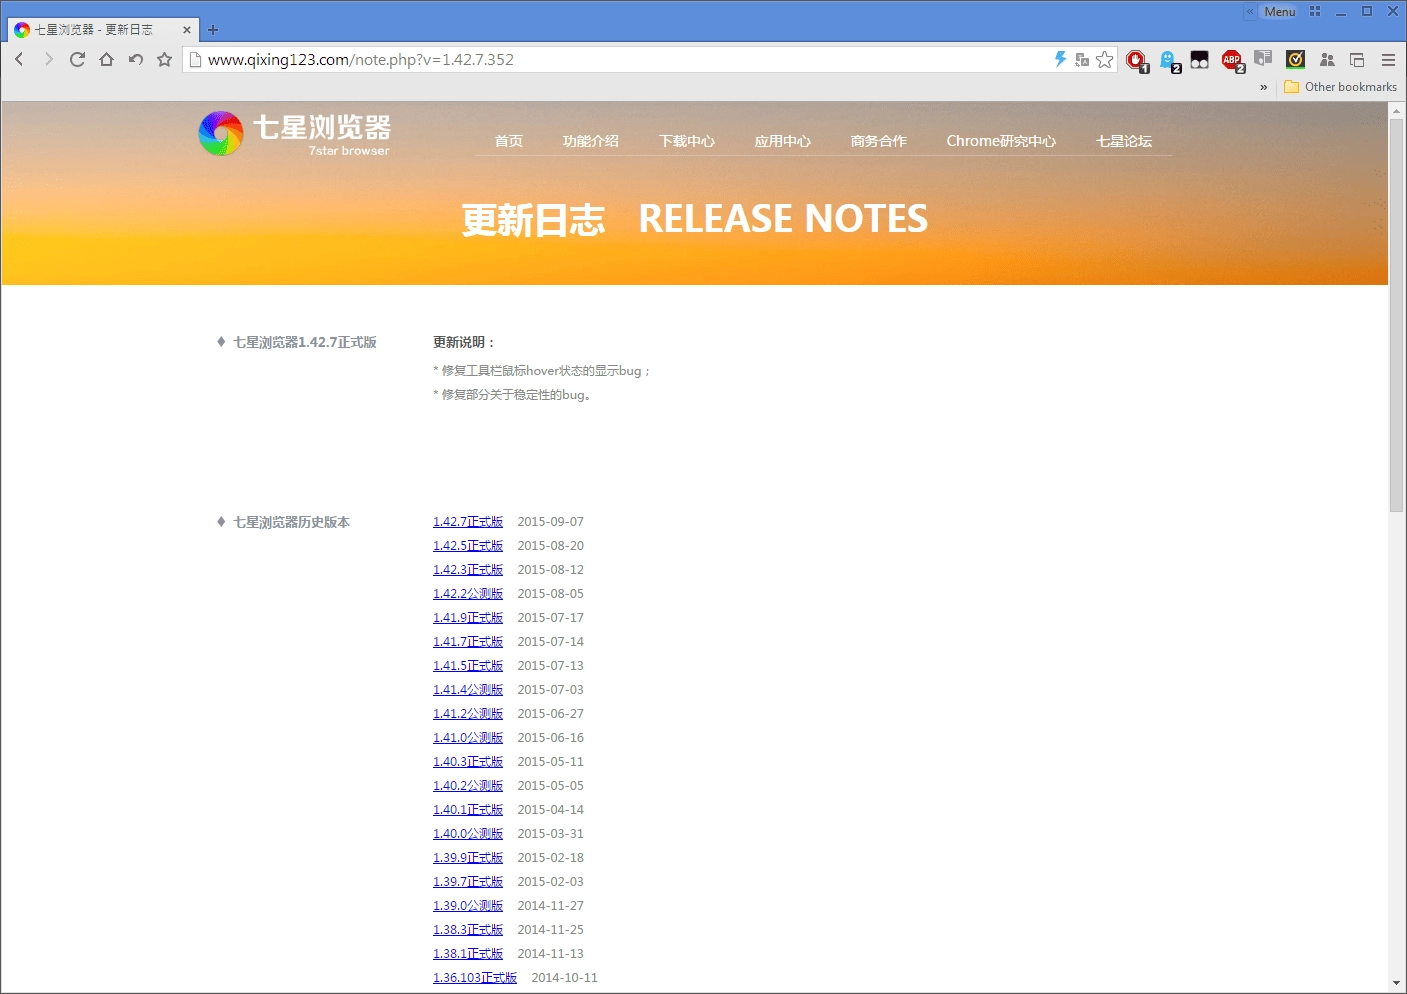The height and width of the screenshot is (994, 1407).
Task: Click the vertical scrollbar thumb
Action: point(1397,315)
